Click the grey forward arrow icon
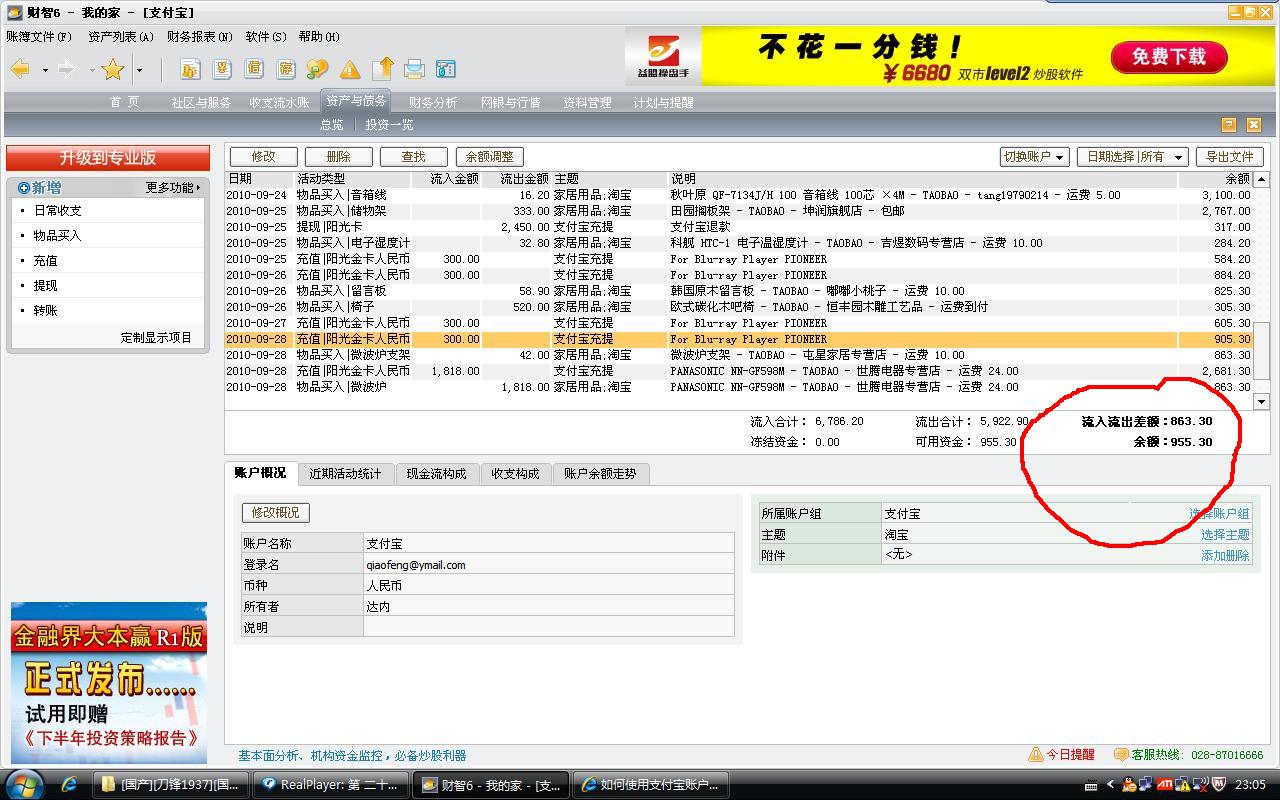This screenshot has height=800, width=1280. click(67, 69)
